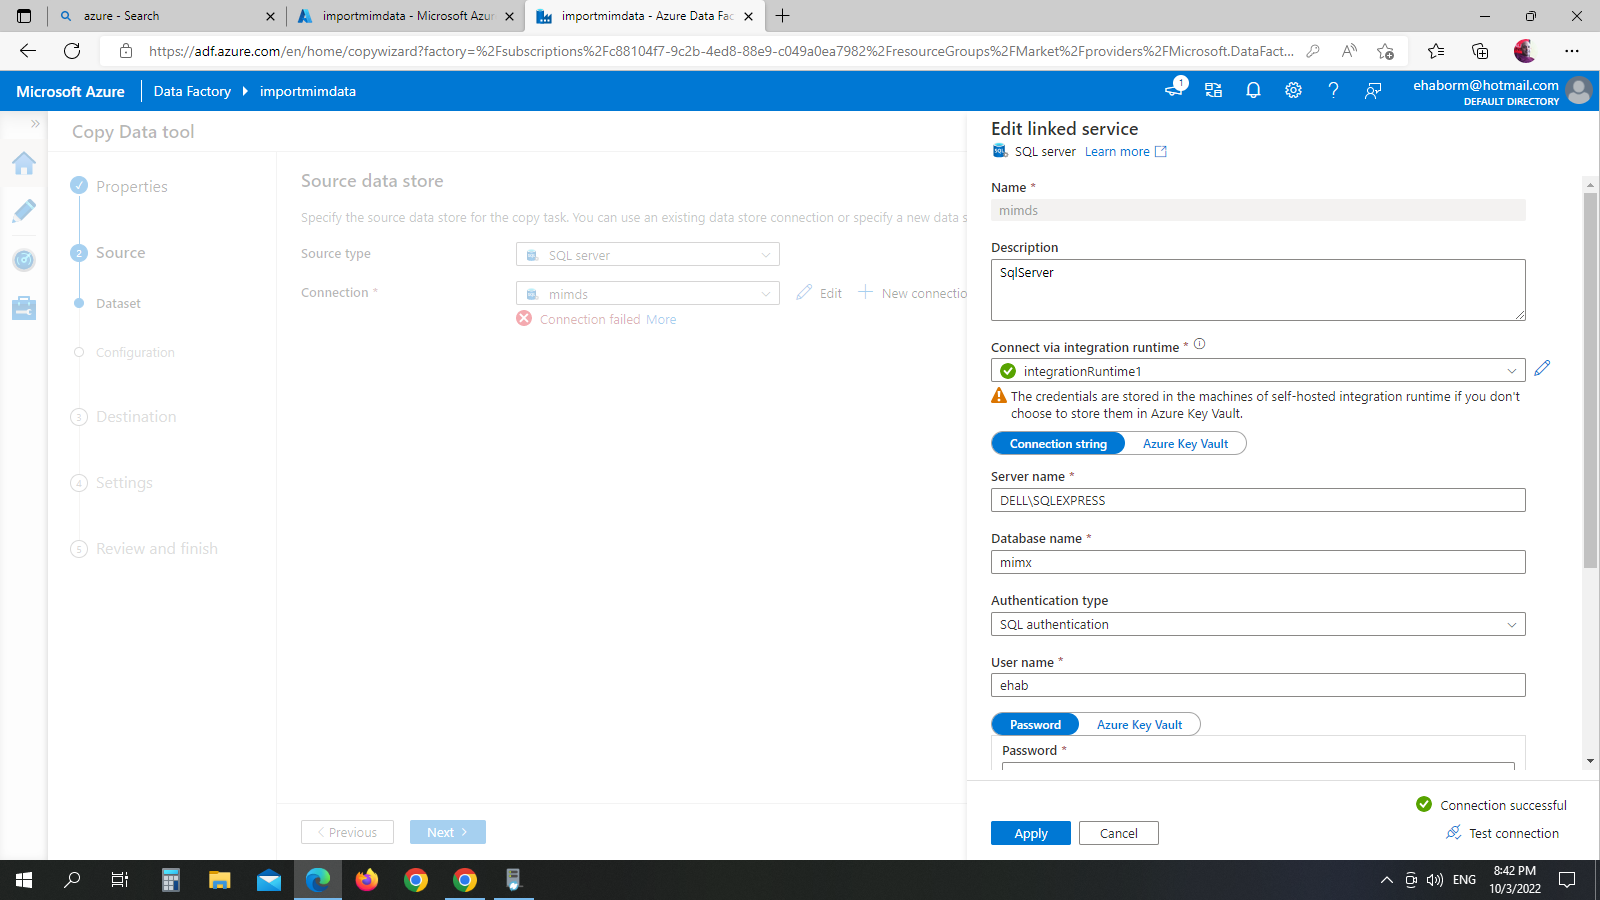
Task: Select Password toggle option
Action: pos(1035,724)
